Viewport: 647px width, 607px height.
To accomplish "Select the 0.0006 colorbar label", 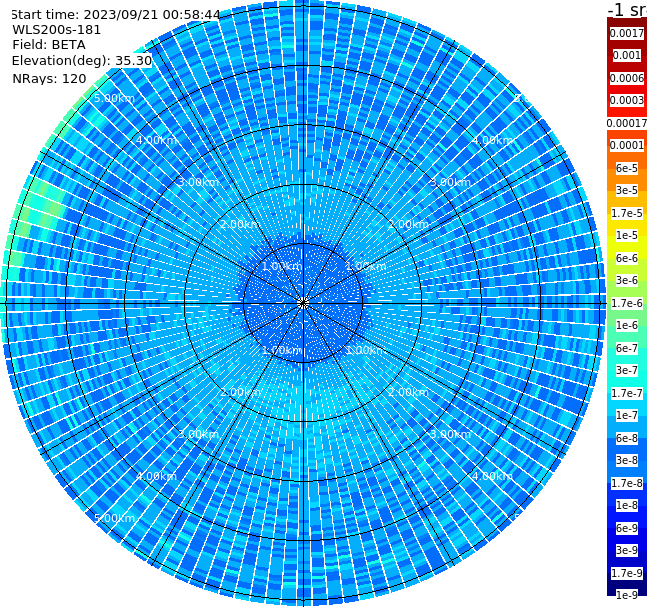I will pyautogui.click(x=627, y=78).
